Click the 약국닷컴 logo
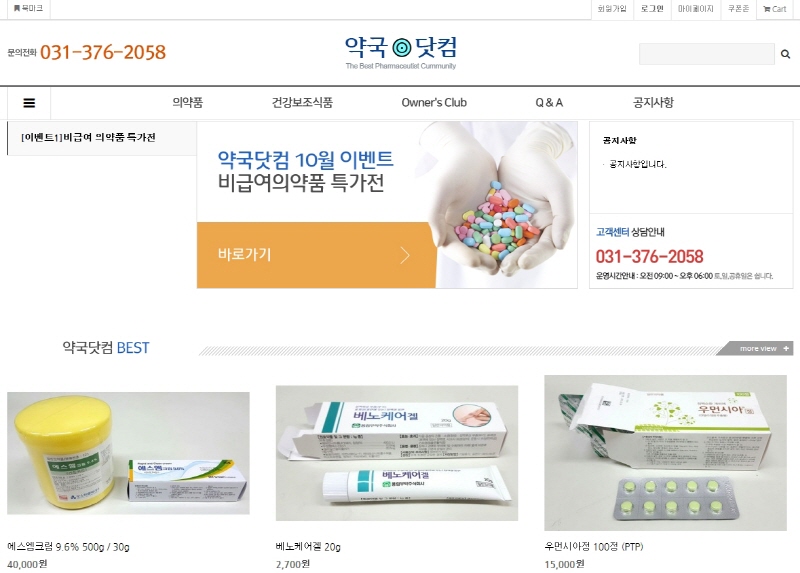This screenshot has width=800, height=573. pyautogui.click(x=401, y=52)
